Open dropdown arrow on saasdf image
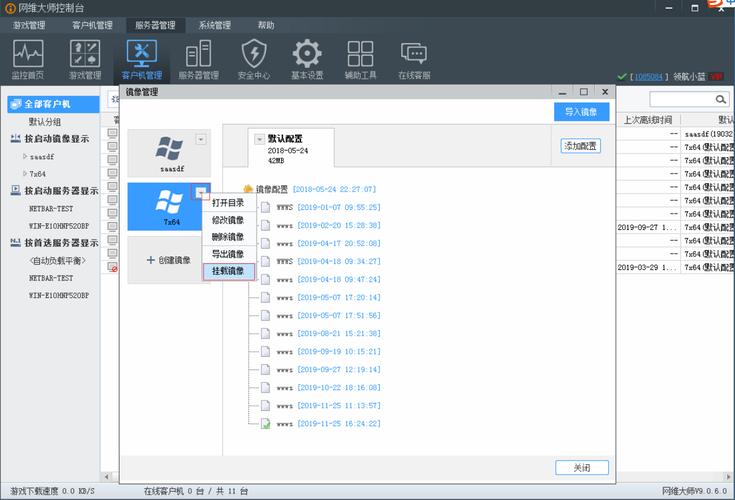Screen dimensions: 735x500 (201, 139)
